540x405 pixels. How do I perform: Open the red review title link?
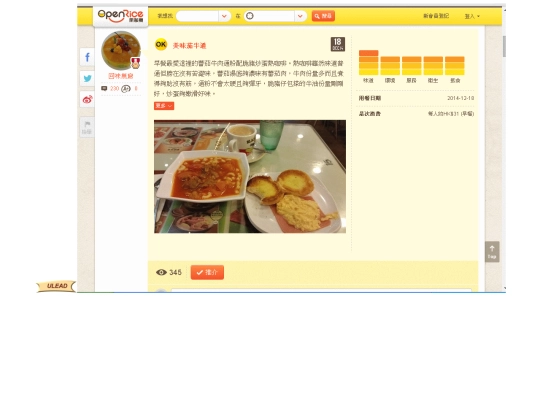click(189, 45)
